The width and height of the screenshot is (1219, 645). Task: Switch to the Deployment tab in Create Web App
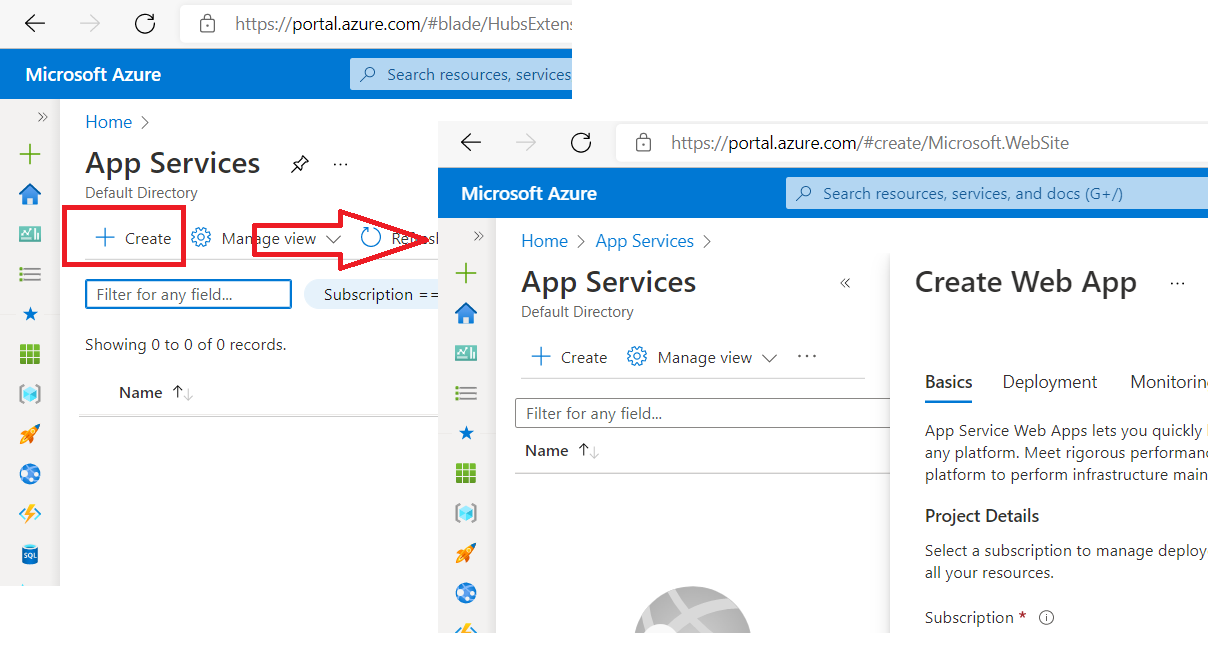tap(1050, 382)
